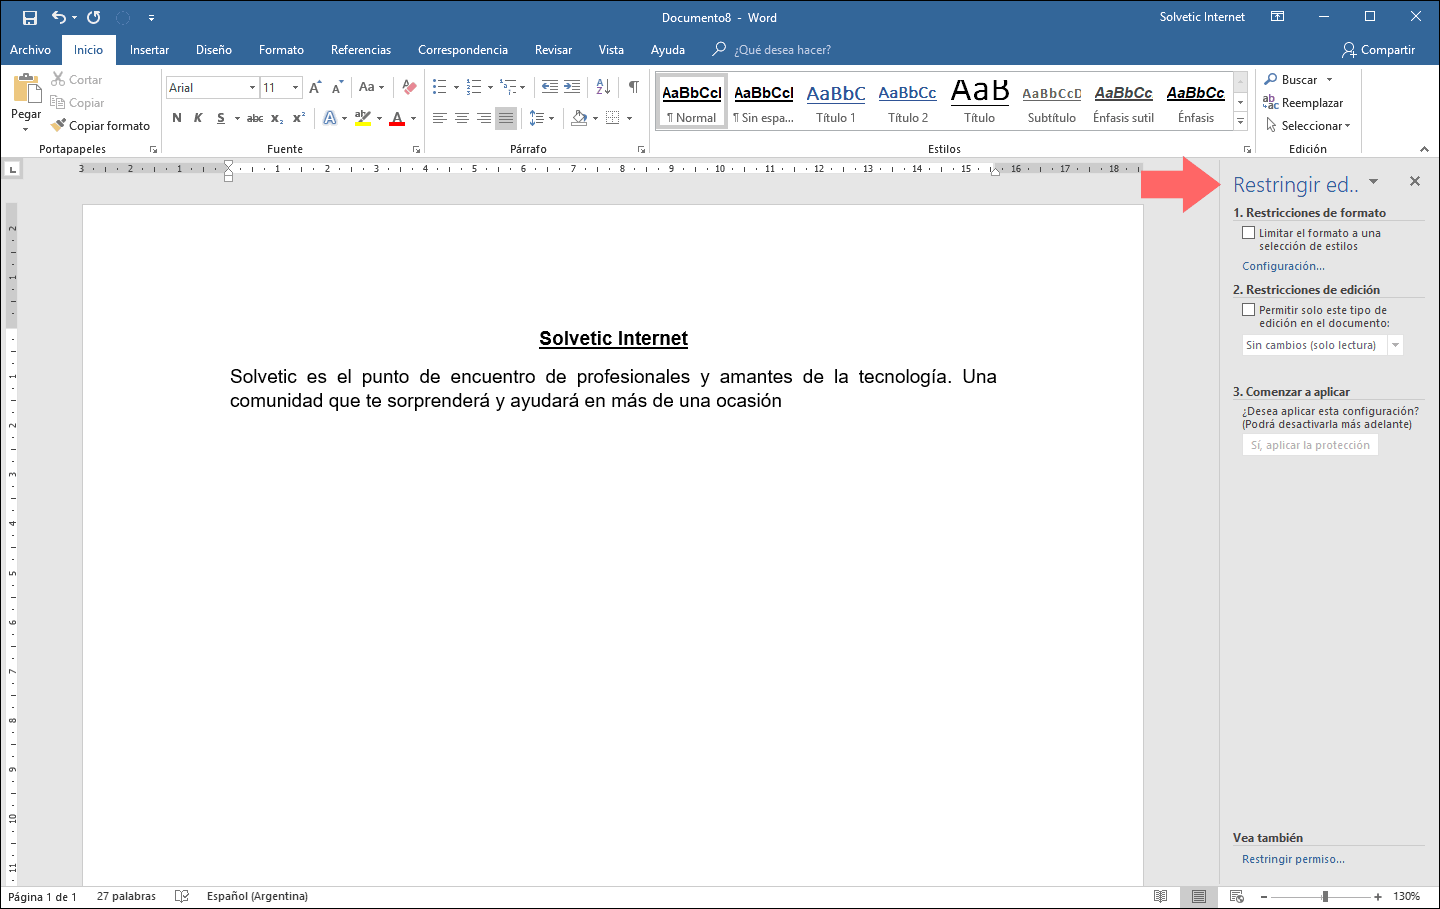
Task: Toggle paragraph marks with the pilcrow button
Action: pyautogui.click(x=634, y=87)
